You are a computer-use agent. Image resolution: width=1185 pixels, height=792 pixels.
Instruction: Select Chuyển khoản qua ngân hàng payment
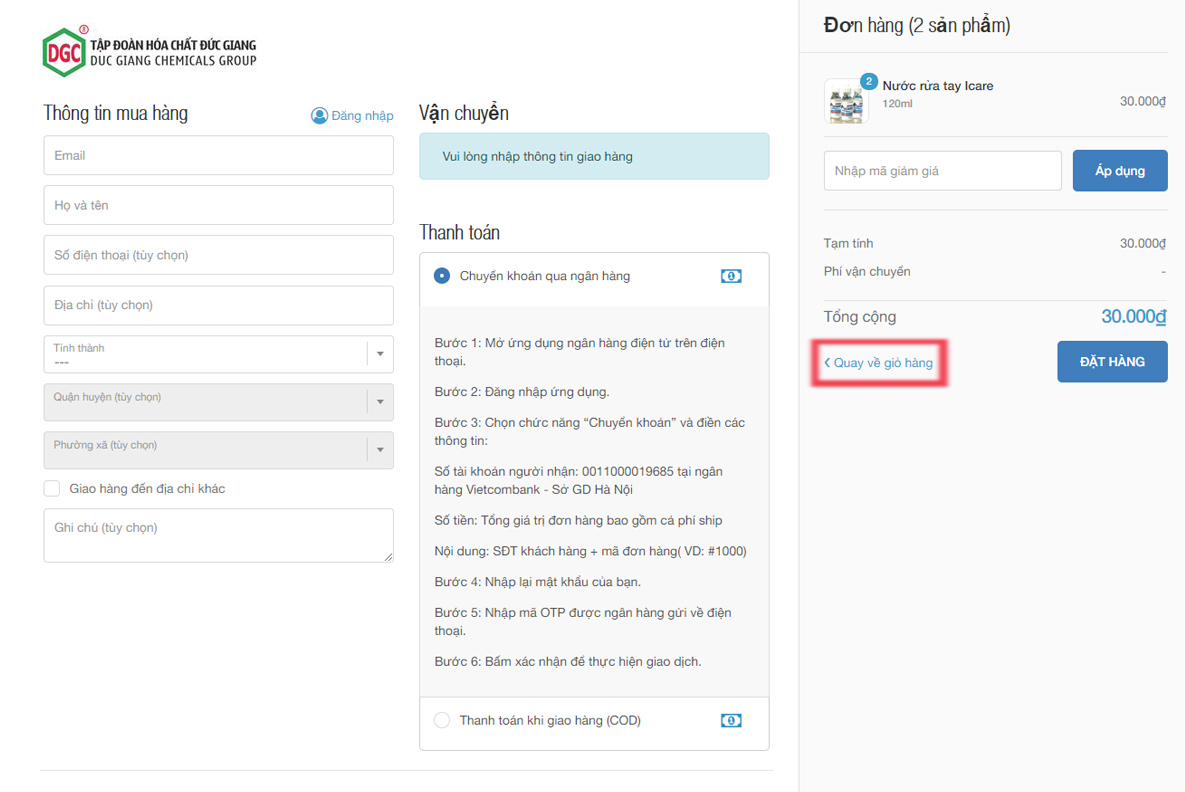click(x=442, y=276)
